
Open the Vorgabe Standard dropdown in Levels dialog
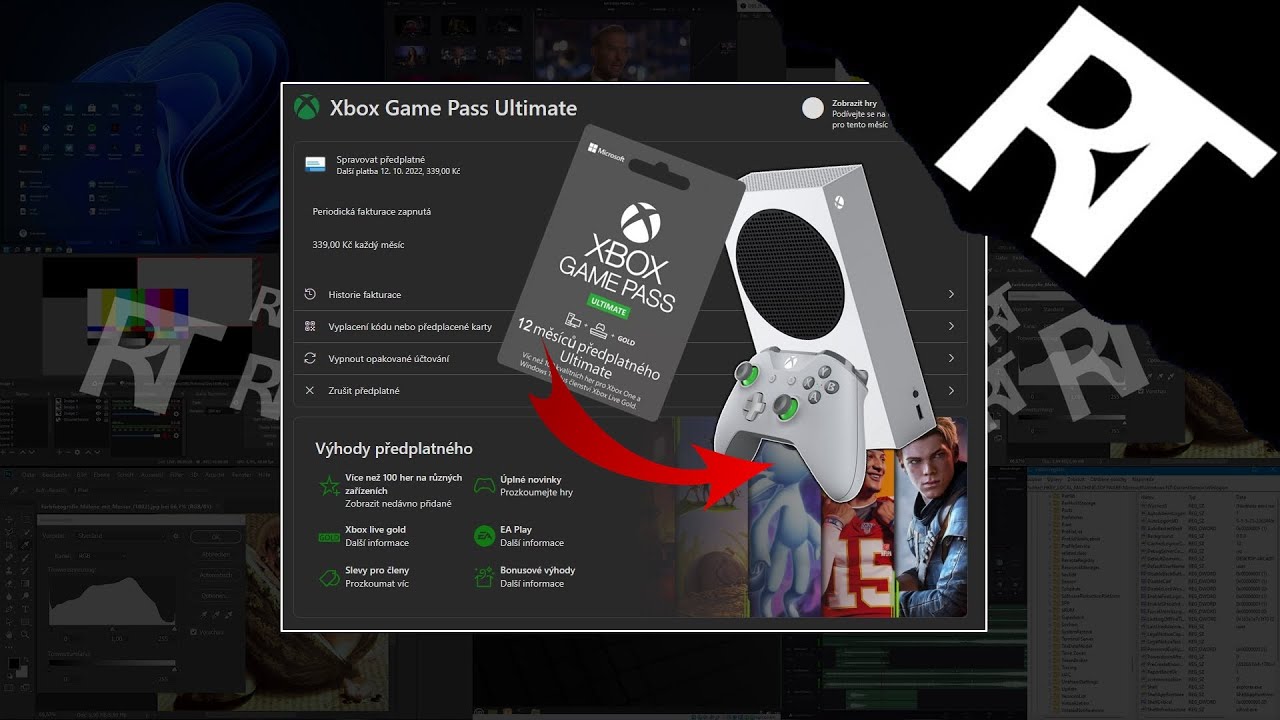121,536
